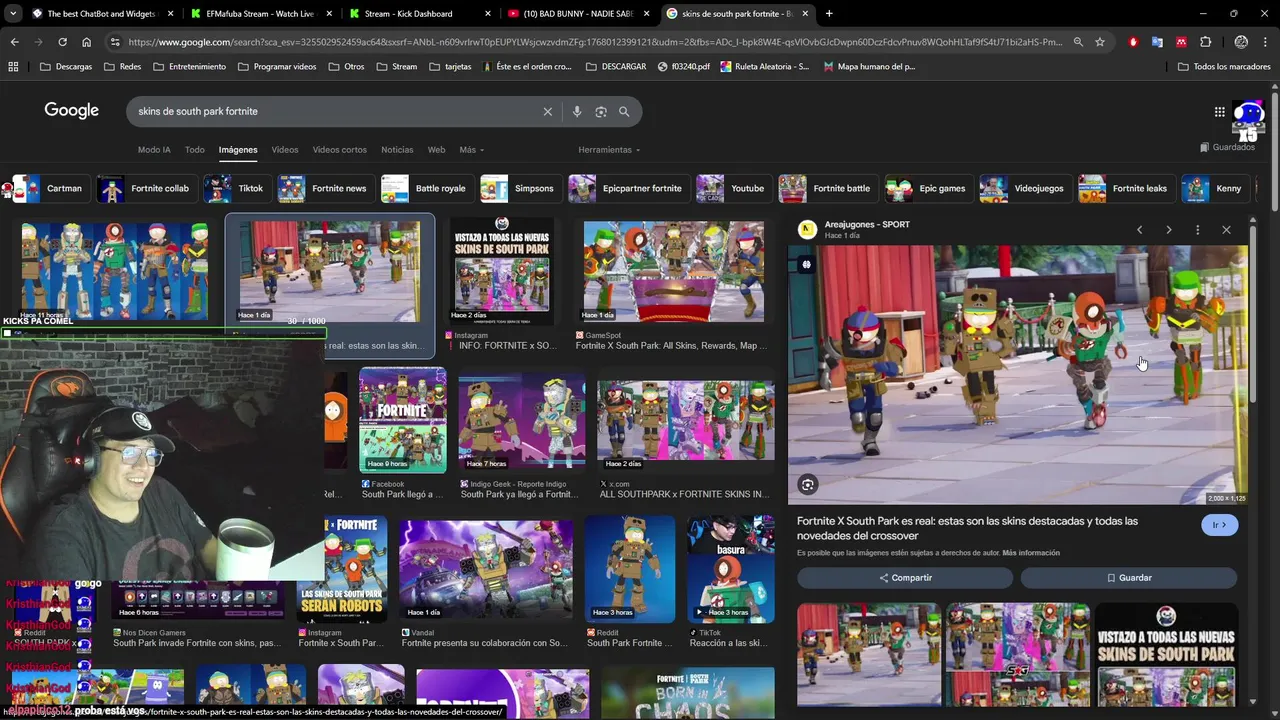Viewport: 1280px width, 720px height.
Task: Run the search with the magnifier icon
Action: click(624, 112)
